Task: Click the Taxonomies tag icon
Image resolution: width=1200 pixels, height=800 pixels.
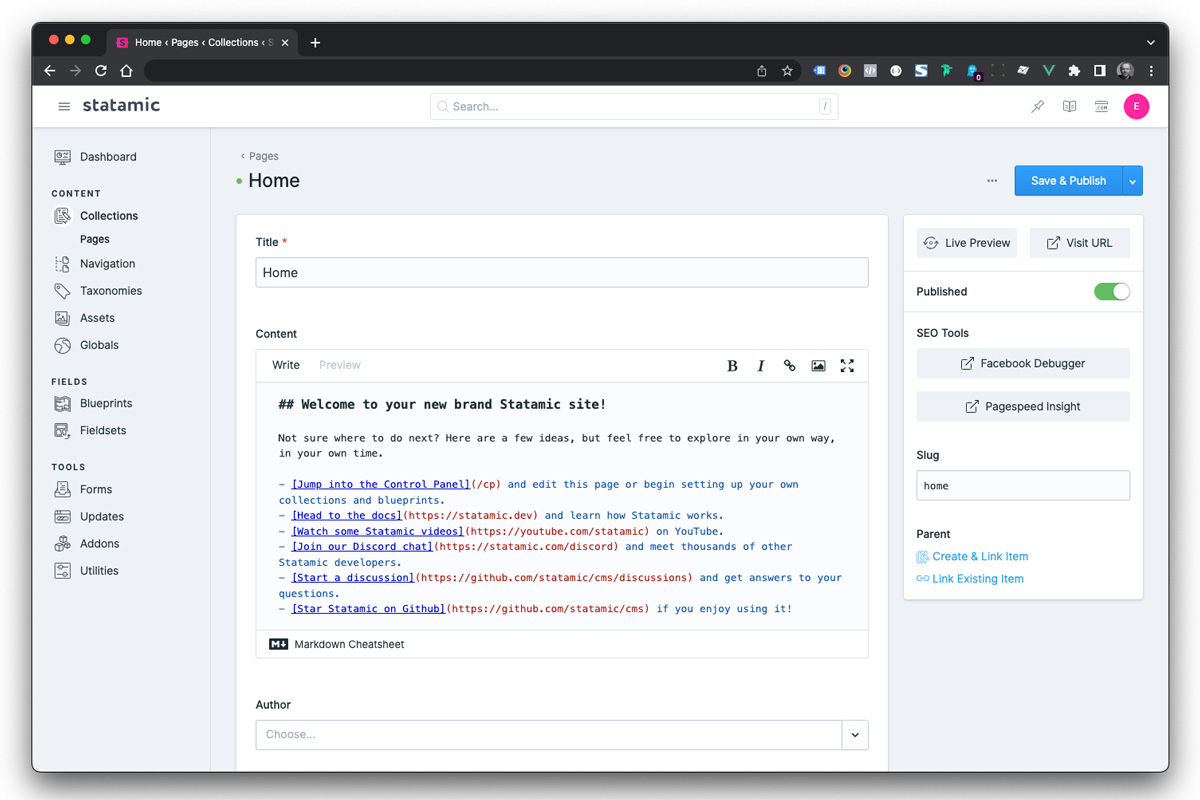Action: tap(62, 291)
